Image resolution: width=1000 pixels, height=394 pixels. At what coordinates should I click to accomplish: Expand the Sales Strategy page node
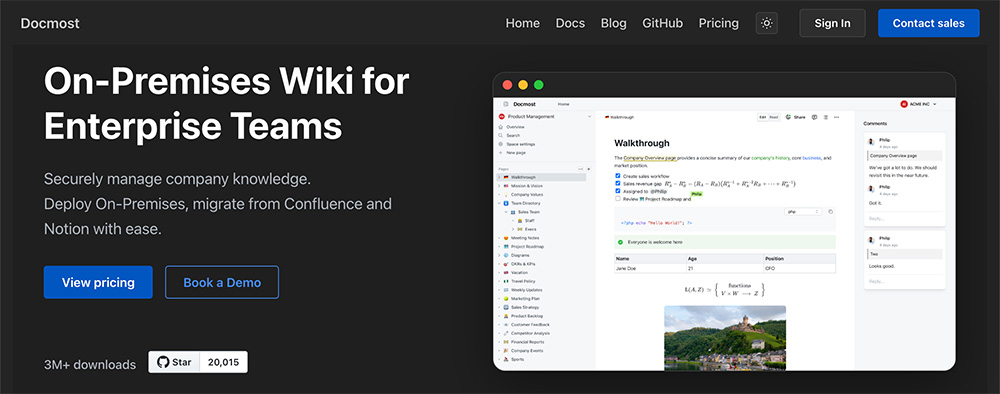(499, 307)
